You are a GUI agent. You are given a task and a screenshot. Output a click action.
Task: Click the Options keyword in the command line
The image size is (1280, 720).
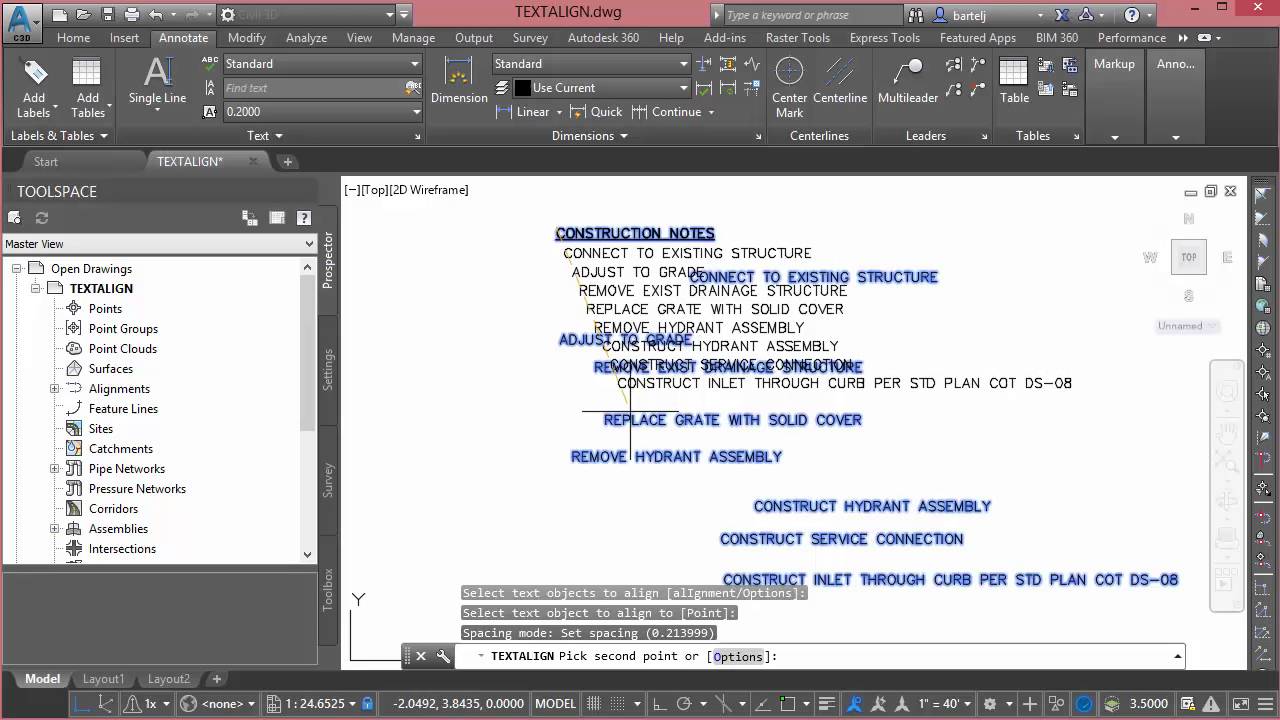(x=738, y=657)
